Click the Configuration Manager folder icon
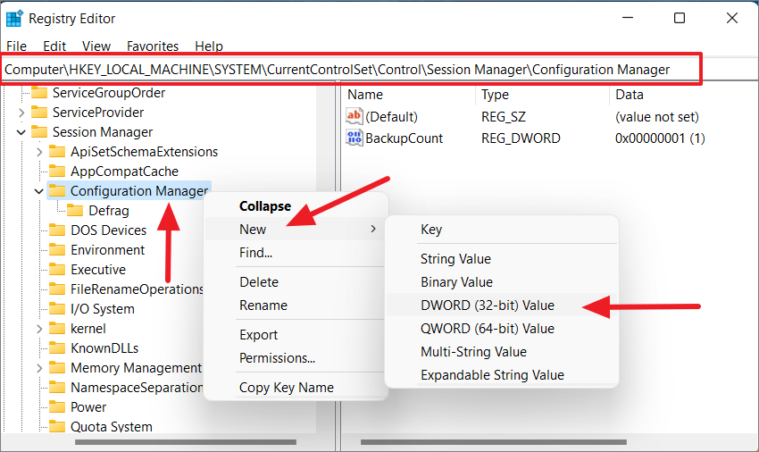The image size is (759, 452). pyautogui.click(x=57, y=191)
